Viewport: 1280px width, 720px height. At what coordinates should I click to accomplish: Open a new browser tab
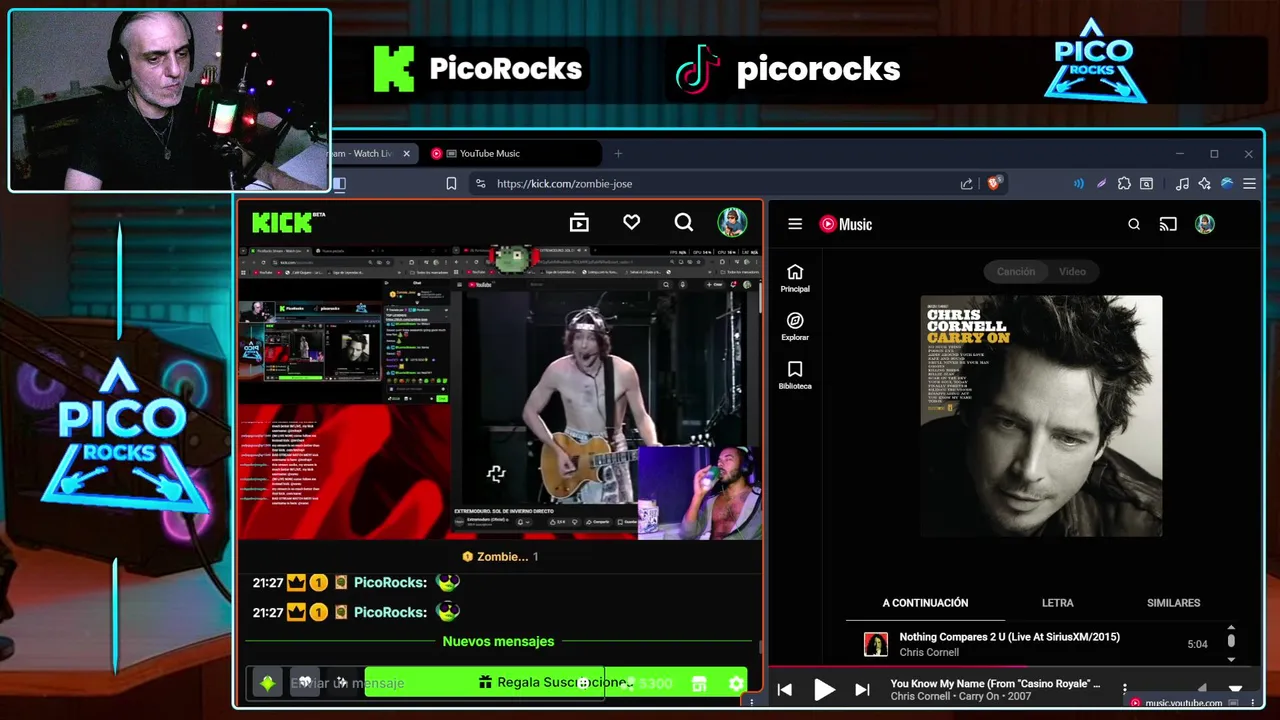click(618, 153)
